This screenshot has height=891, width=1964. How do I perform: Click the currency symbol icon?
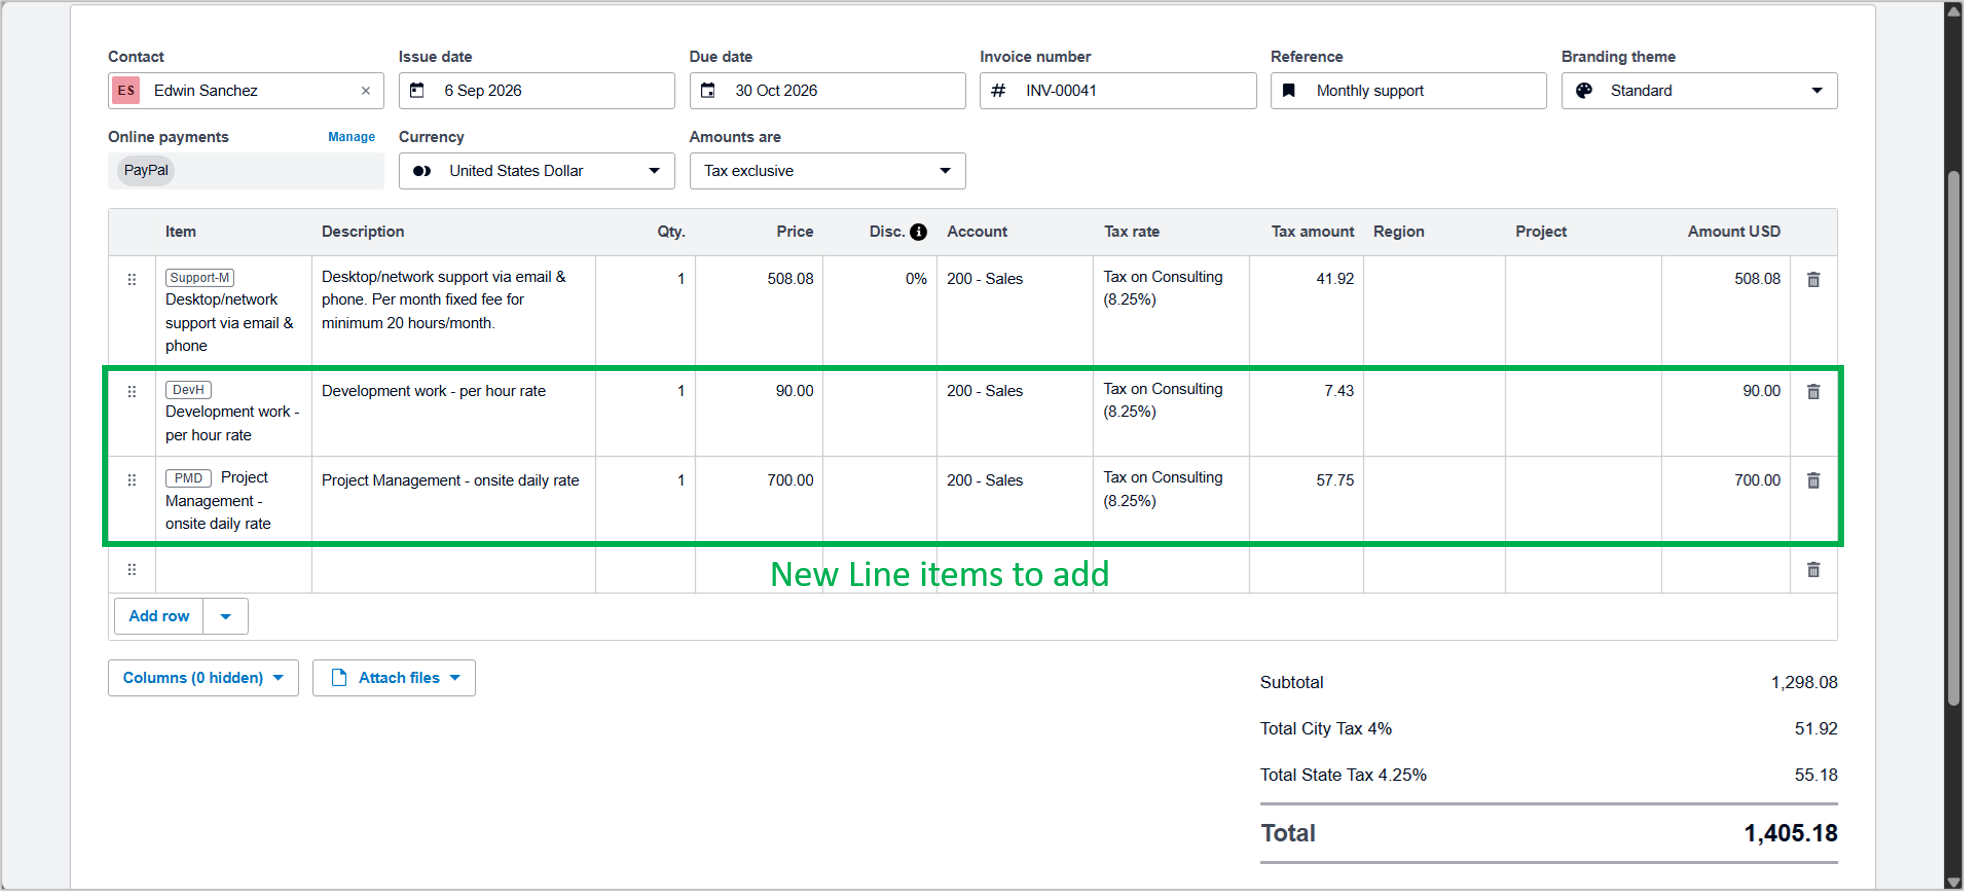click(422, 171)
